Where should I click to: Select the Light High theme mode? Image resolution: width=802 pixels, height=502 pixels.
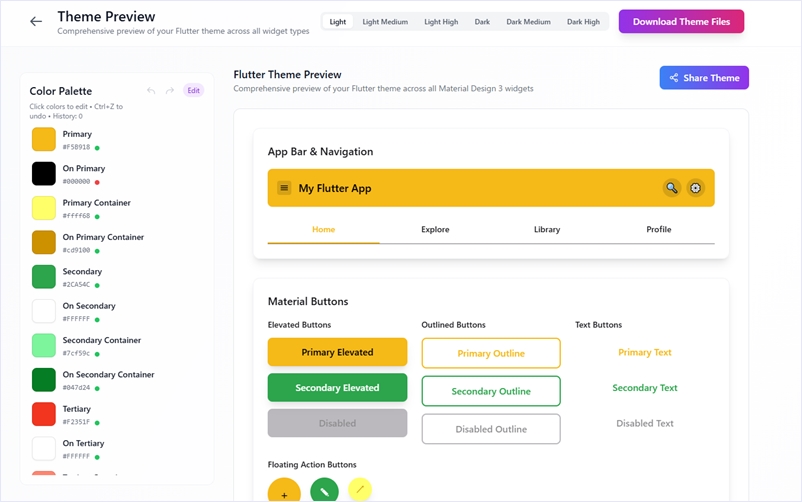pos(441,22)
